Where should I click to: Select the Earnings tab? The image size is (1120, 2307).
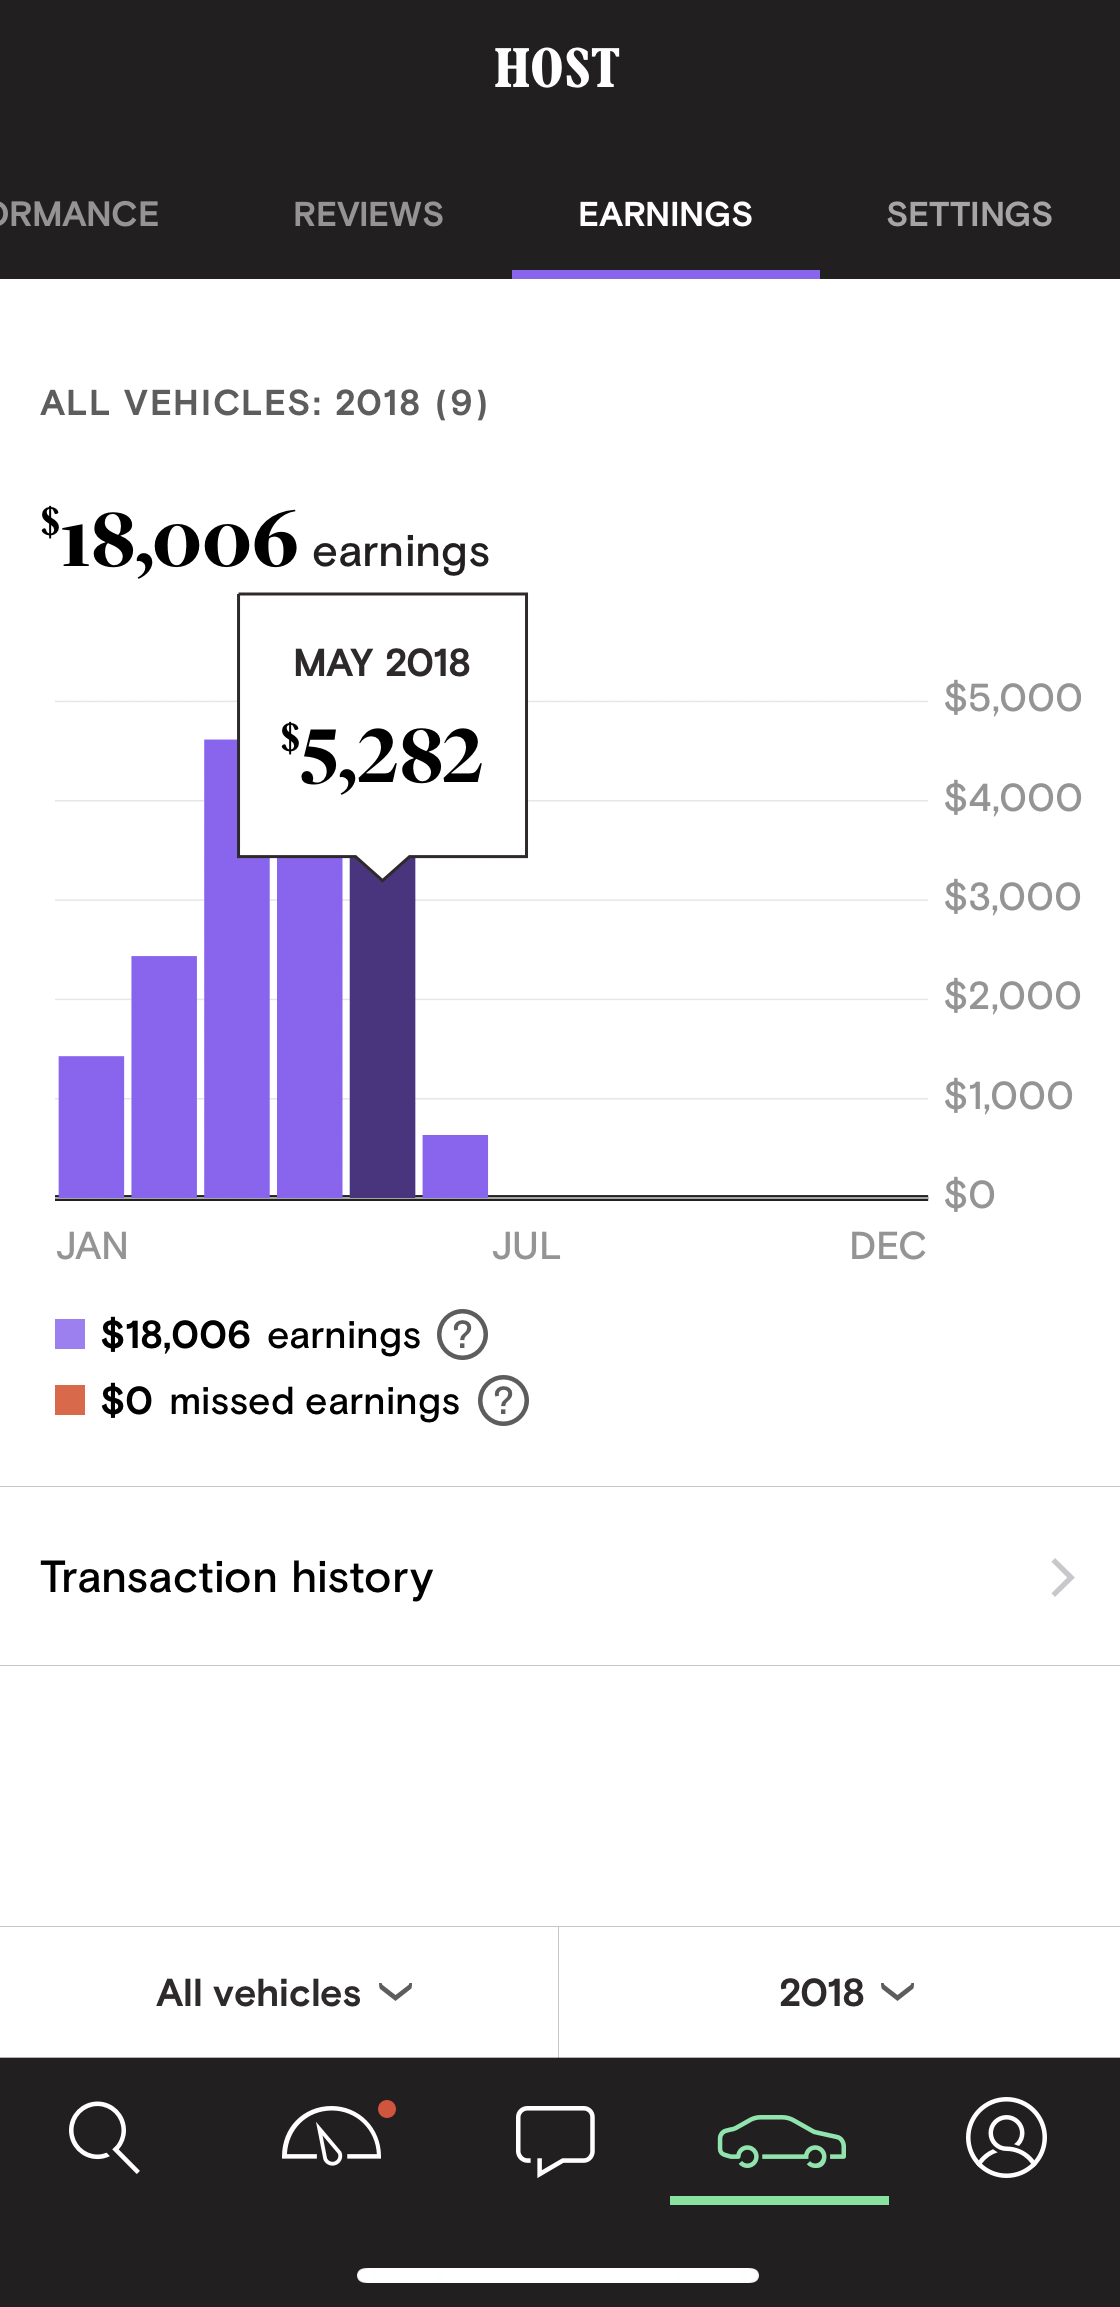click(x=665, y=214)
